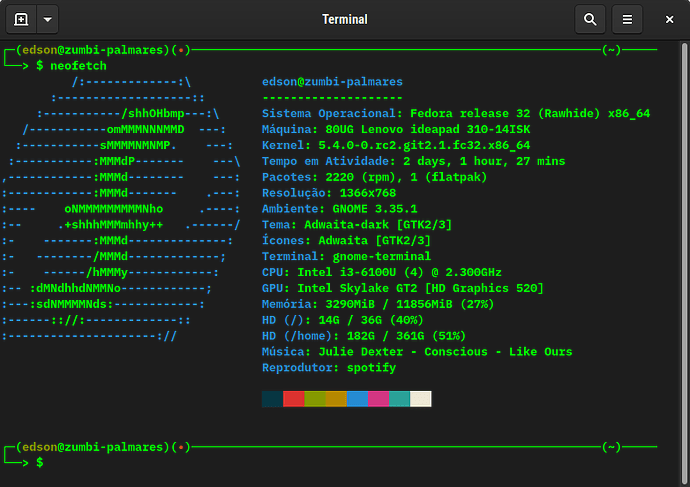Expand the new tab dropdown arrow
The height and width of the screenshot is (487, 690).
(48, 19)
